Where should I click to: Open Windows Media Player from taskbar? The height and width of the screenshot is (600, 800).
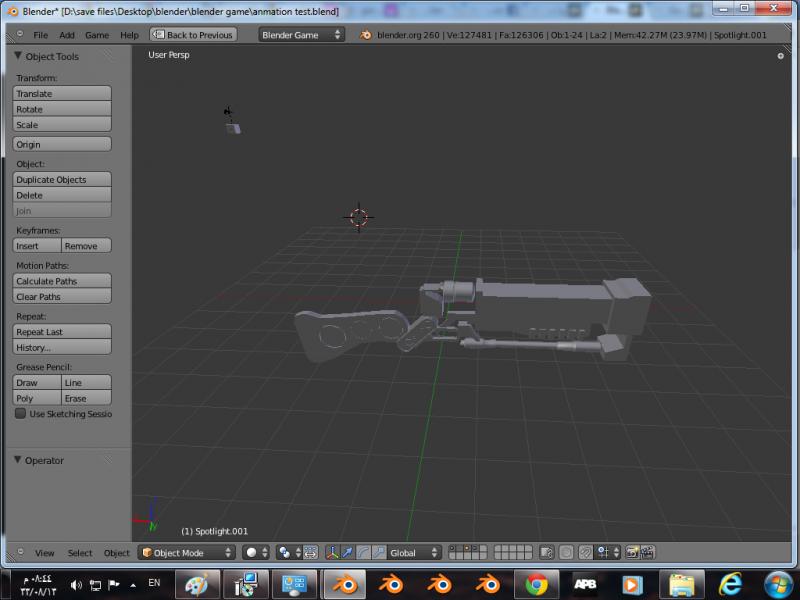pos(633,584)
